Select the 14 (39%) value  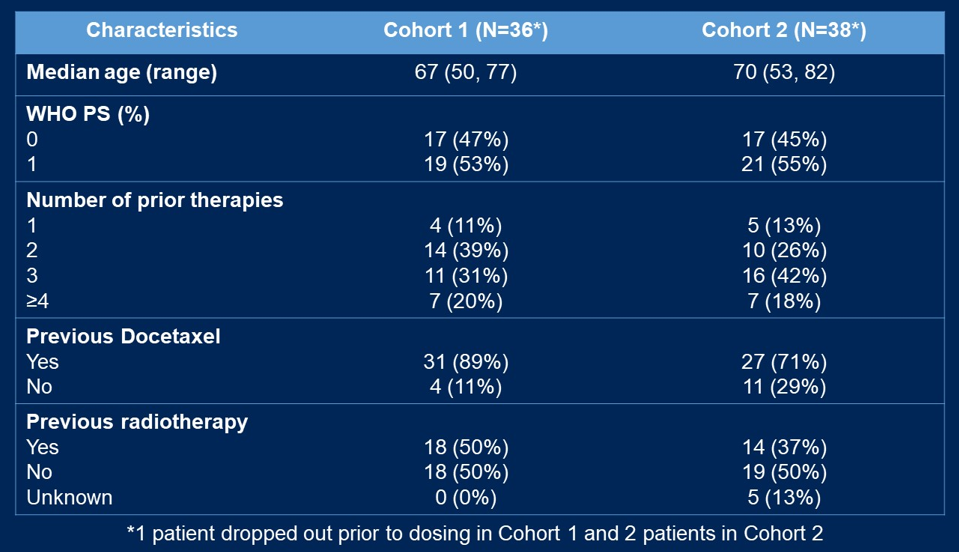465,250
